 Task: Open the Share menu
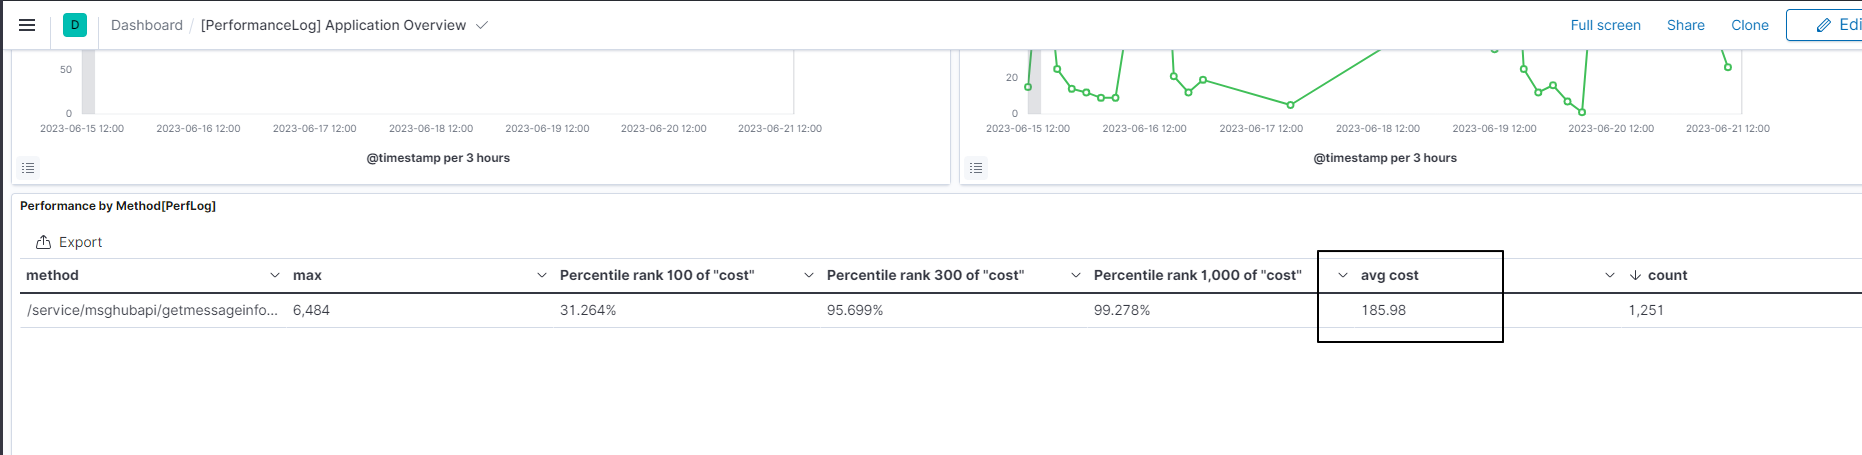(1685, 25)
